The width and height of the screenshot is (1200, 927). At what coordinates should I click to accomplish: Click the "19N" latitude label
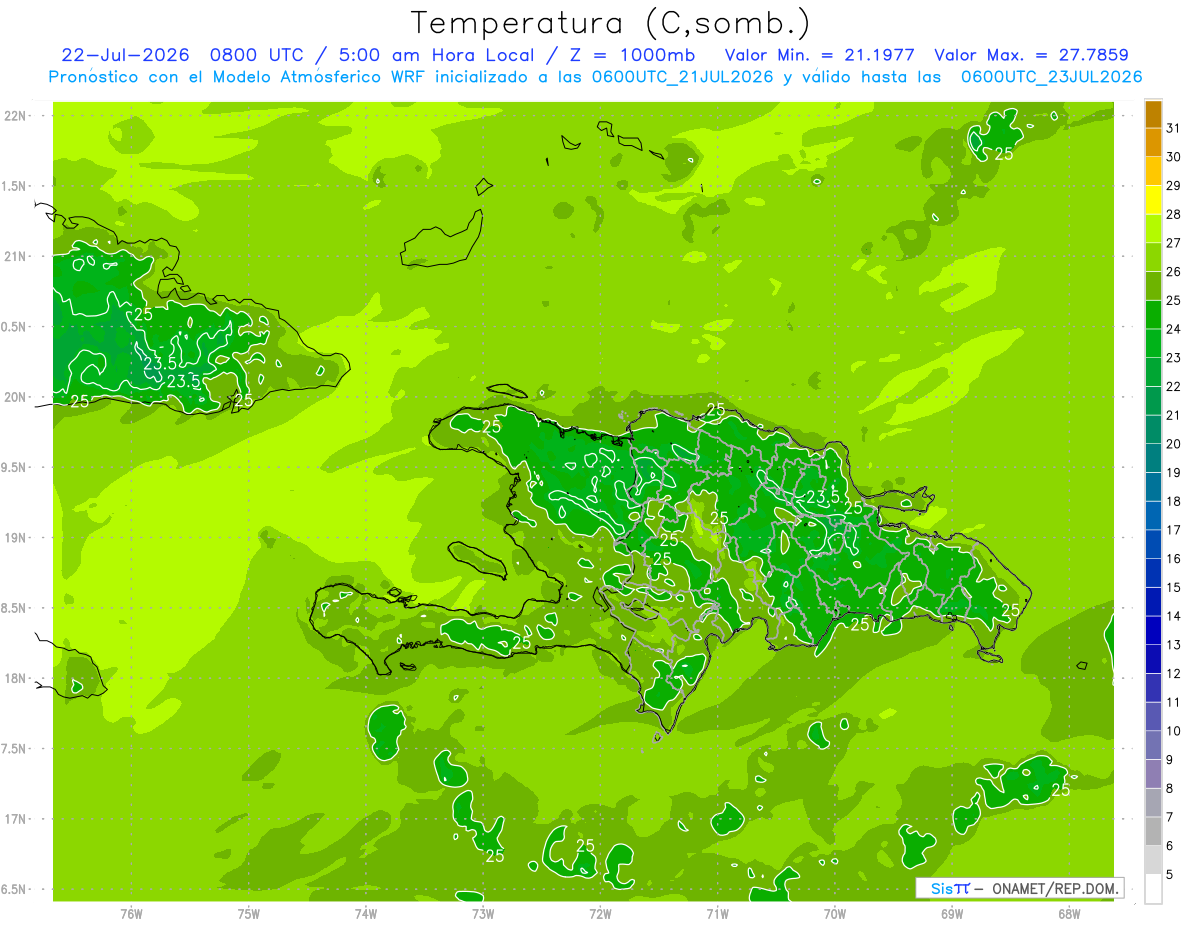point(15,538)
